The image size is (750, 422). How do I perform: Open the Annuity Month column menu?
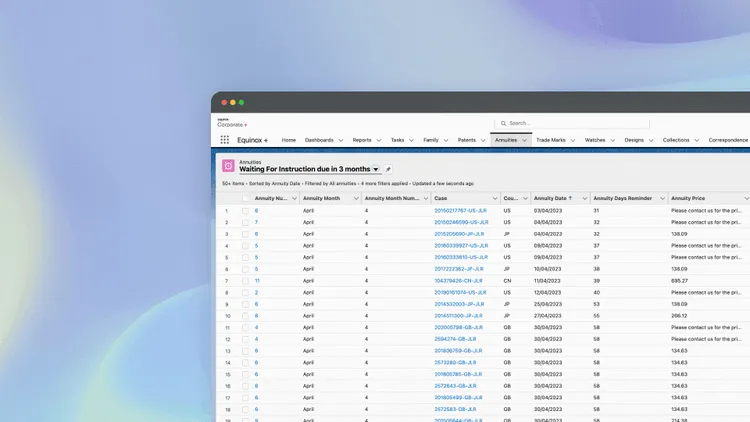(x=356, y=199)
